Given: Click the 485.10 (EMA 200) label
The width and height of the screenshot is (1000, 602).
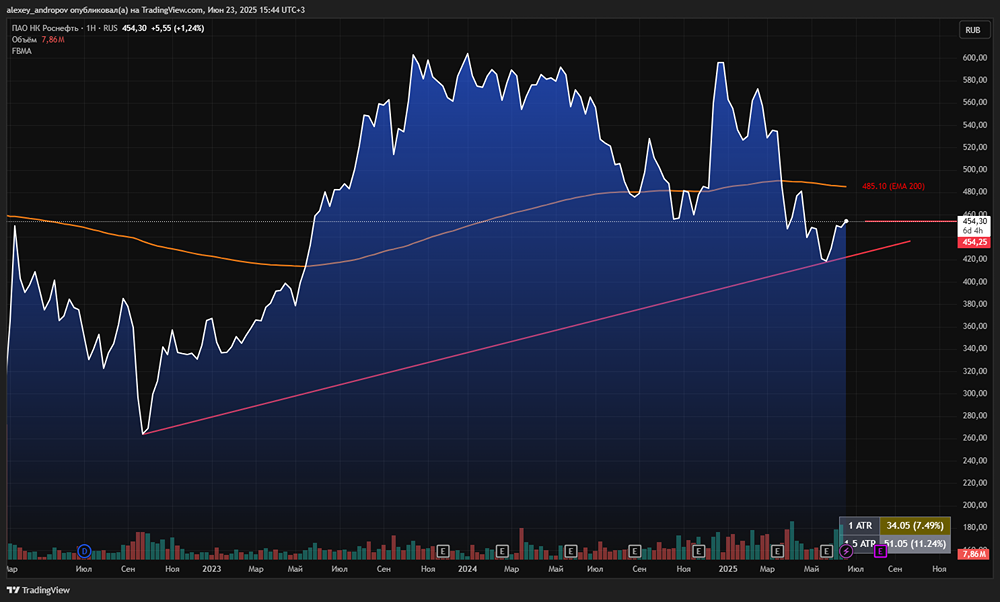Looking at the screenshot, I should click(x=893, y=186).
